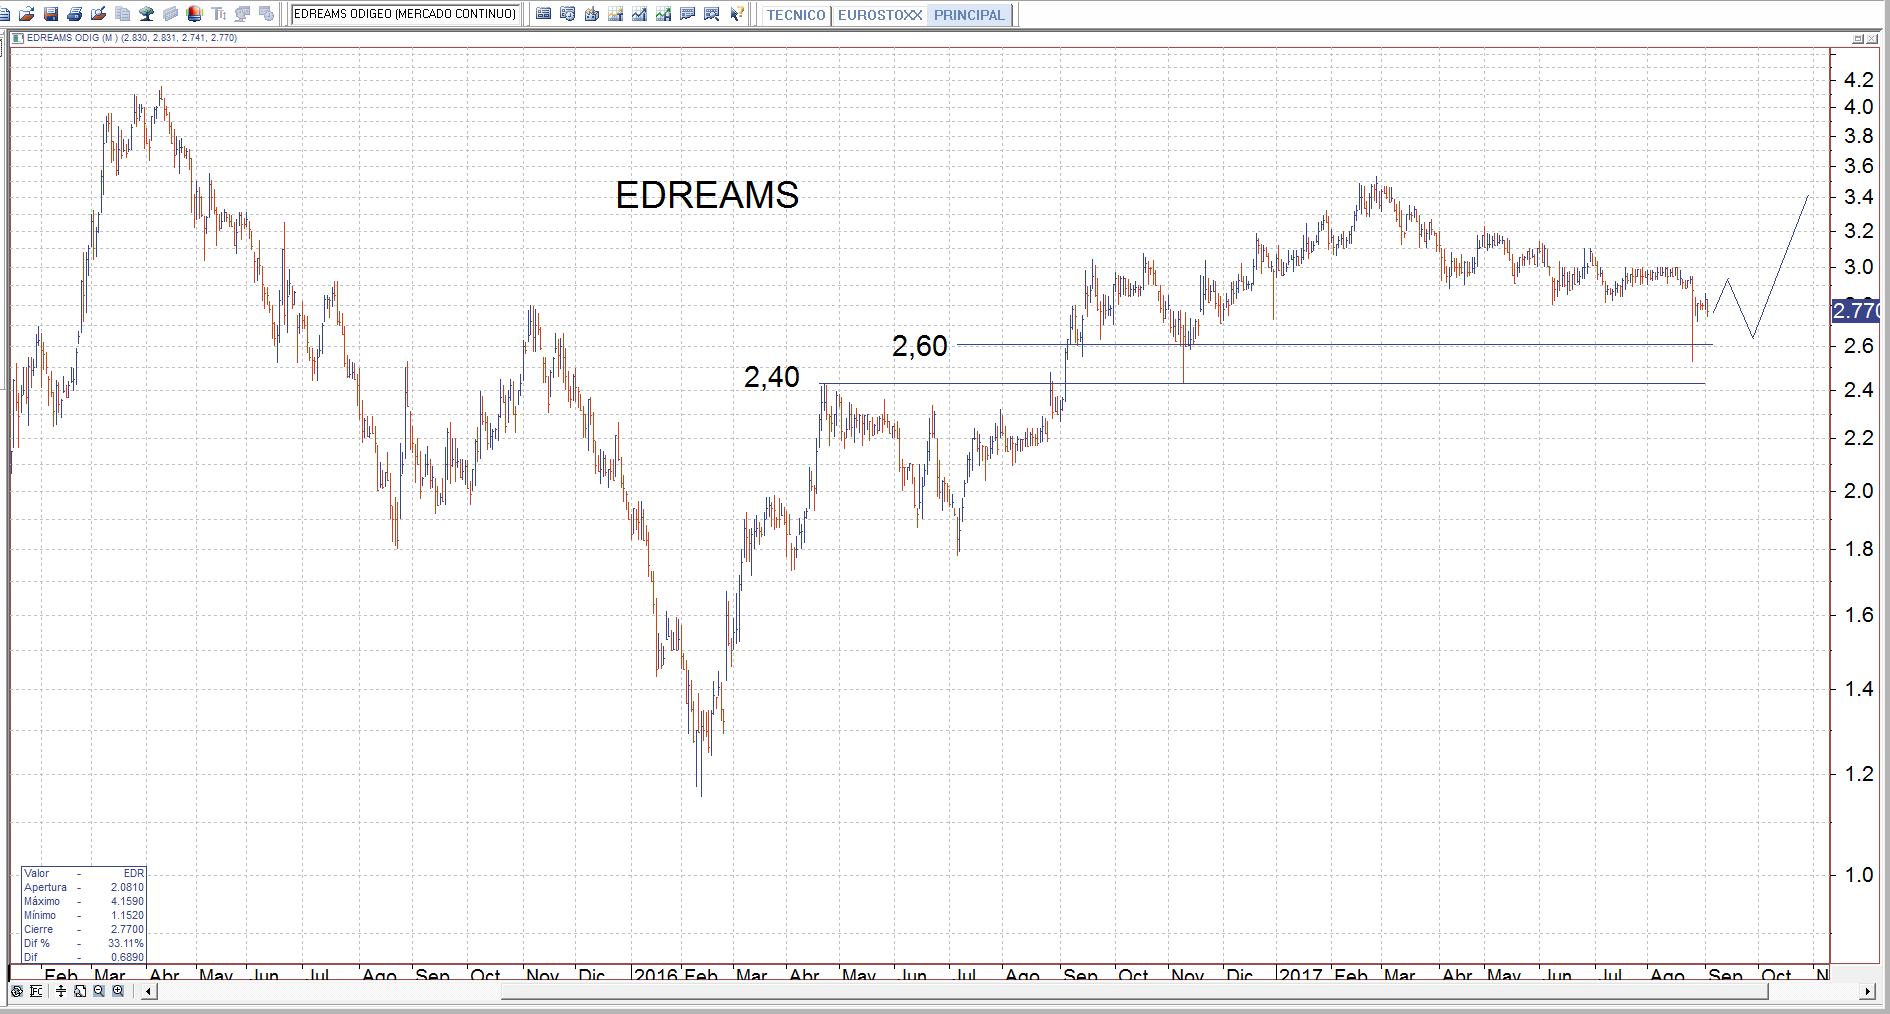Screen dimensions: 1890x1014
Task: Click the zoom-region page icon at bottom
Action: (x=80, y=991)
